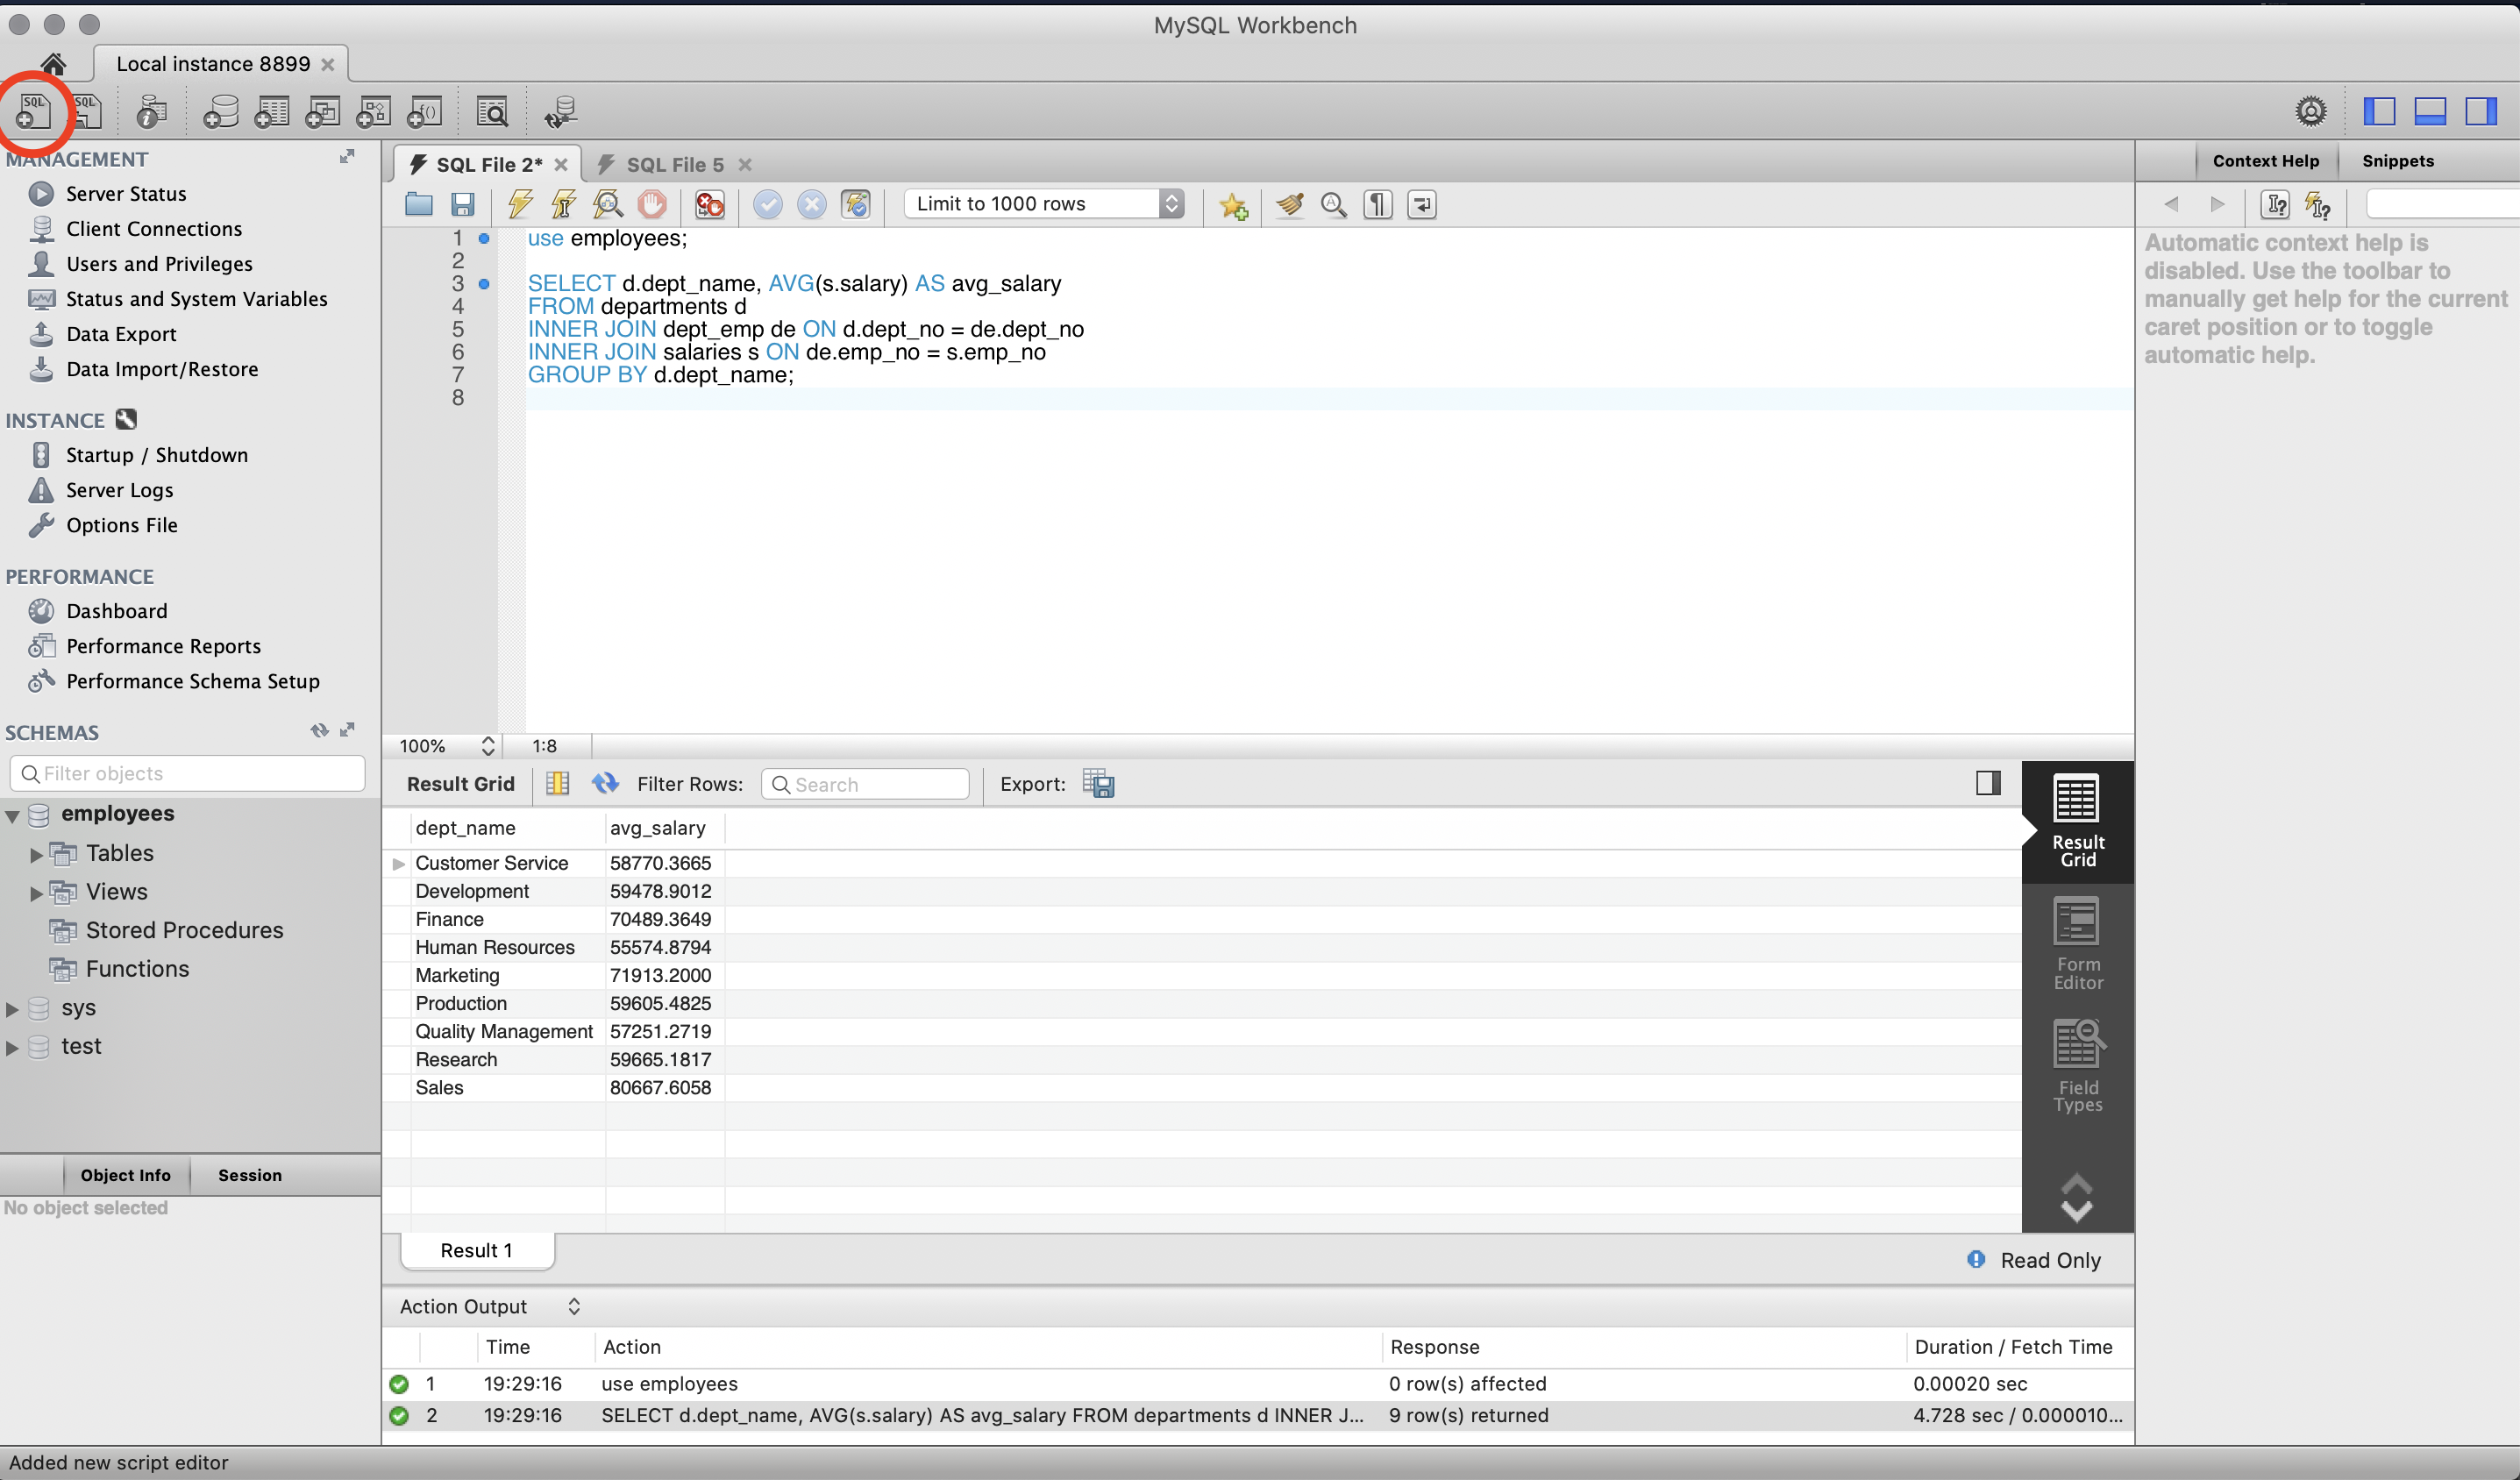Screen dimensions: 2520x1480
Task: Click the Stop Query execution icon
Action: pyautogui.click(x=651, y=203)
